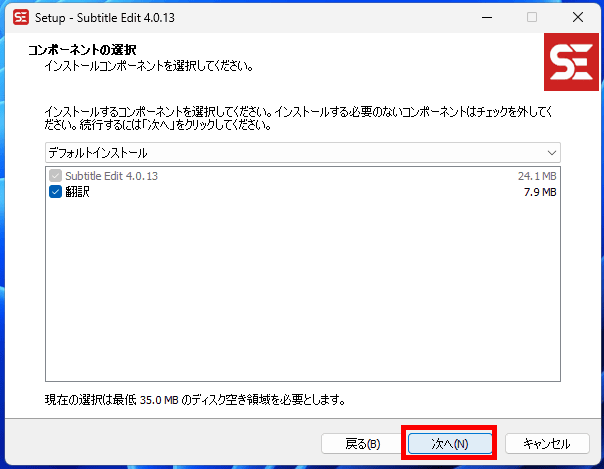Go back with the 戻る(B) button
Screen dimensions: 604x469
click(x=362, y=444)
